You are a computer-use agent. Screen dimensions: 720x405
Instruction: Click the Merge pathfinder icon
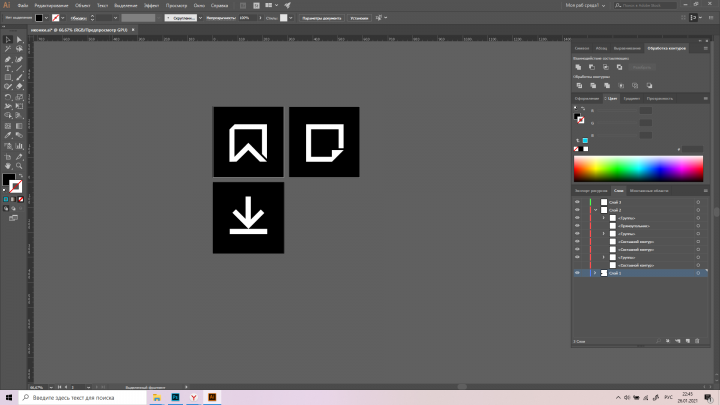(x=607, y=85)
